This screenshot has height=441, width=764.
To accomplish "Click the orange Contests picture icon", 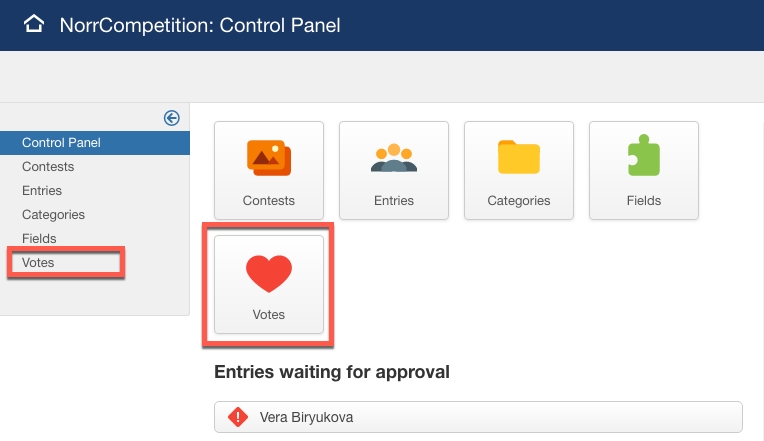I will [x=269, y=157].
